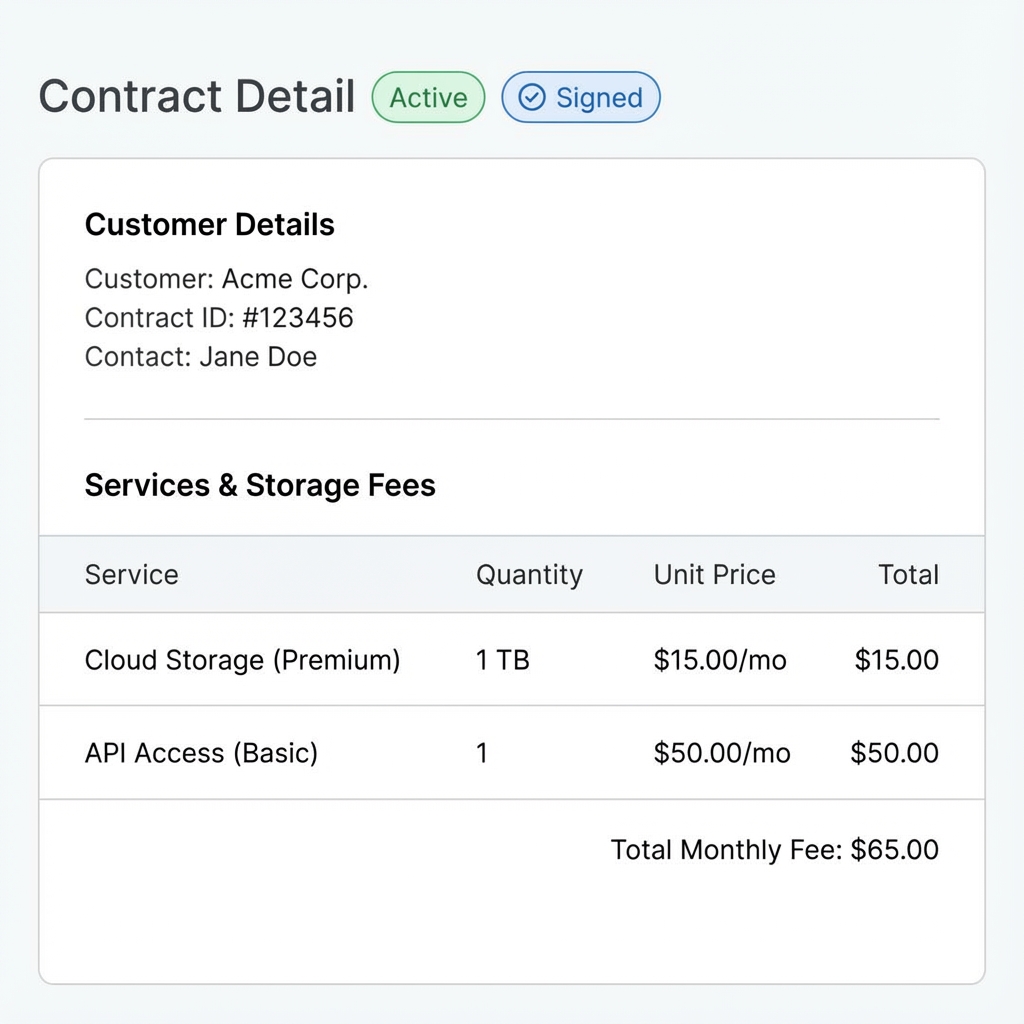Select the Customer Details heading

pyautogui.click(x=209, y=225)
